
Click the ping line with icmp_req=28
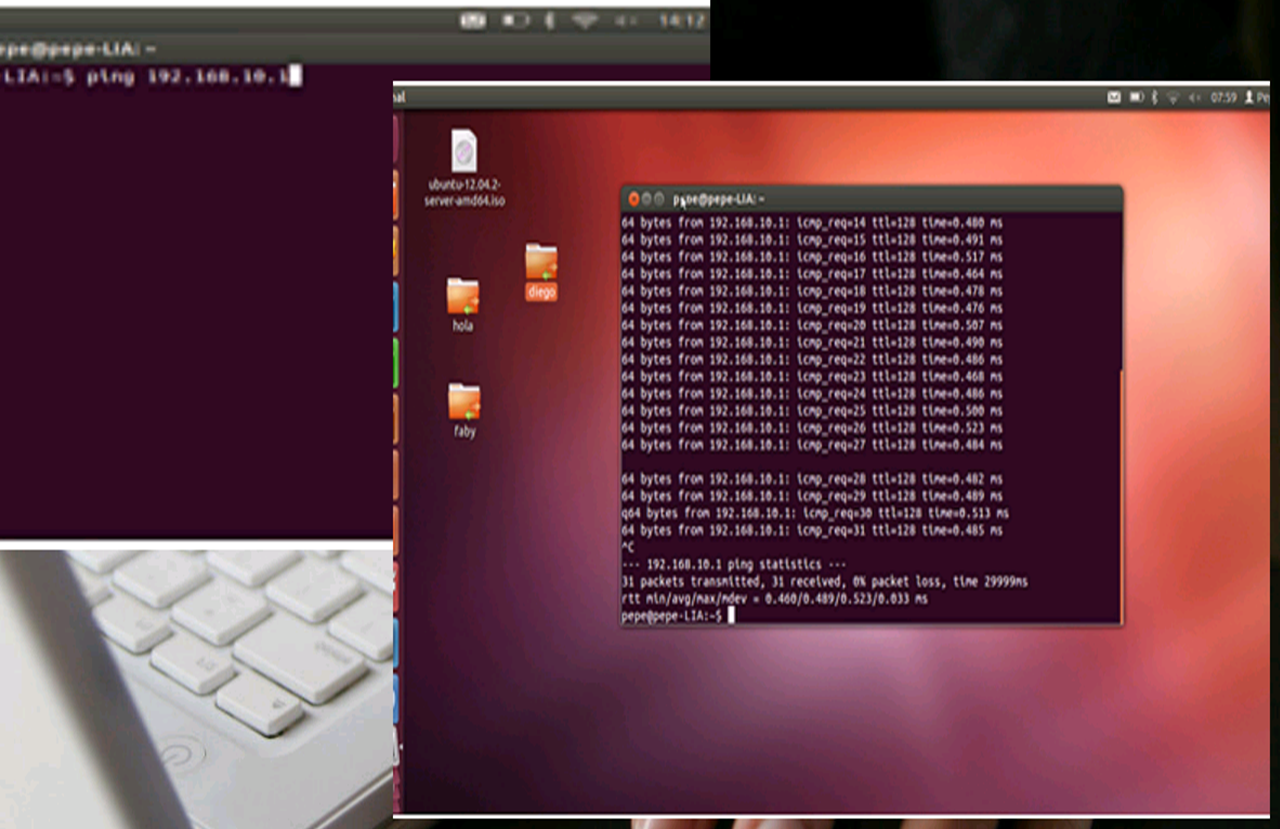coord(812,479)
